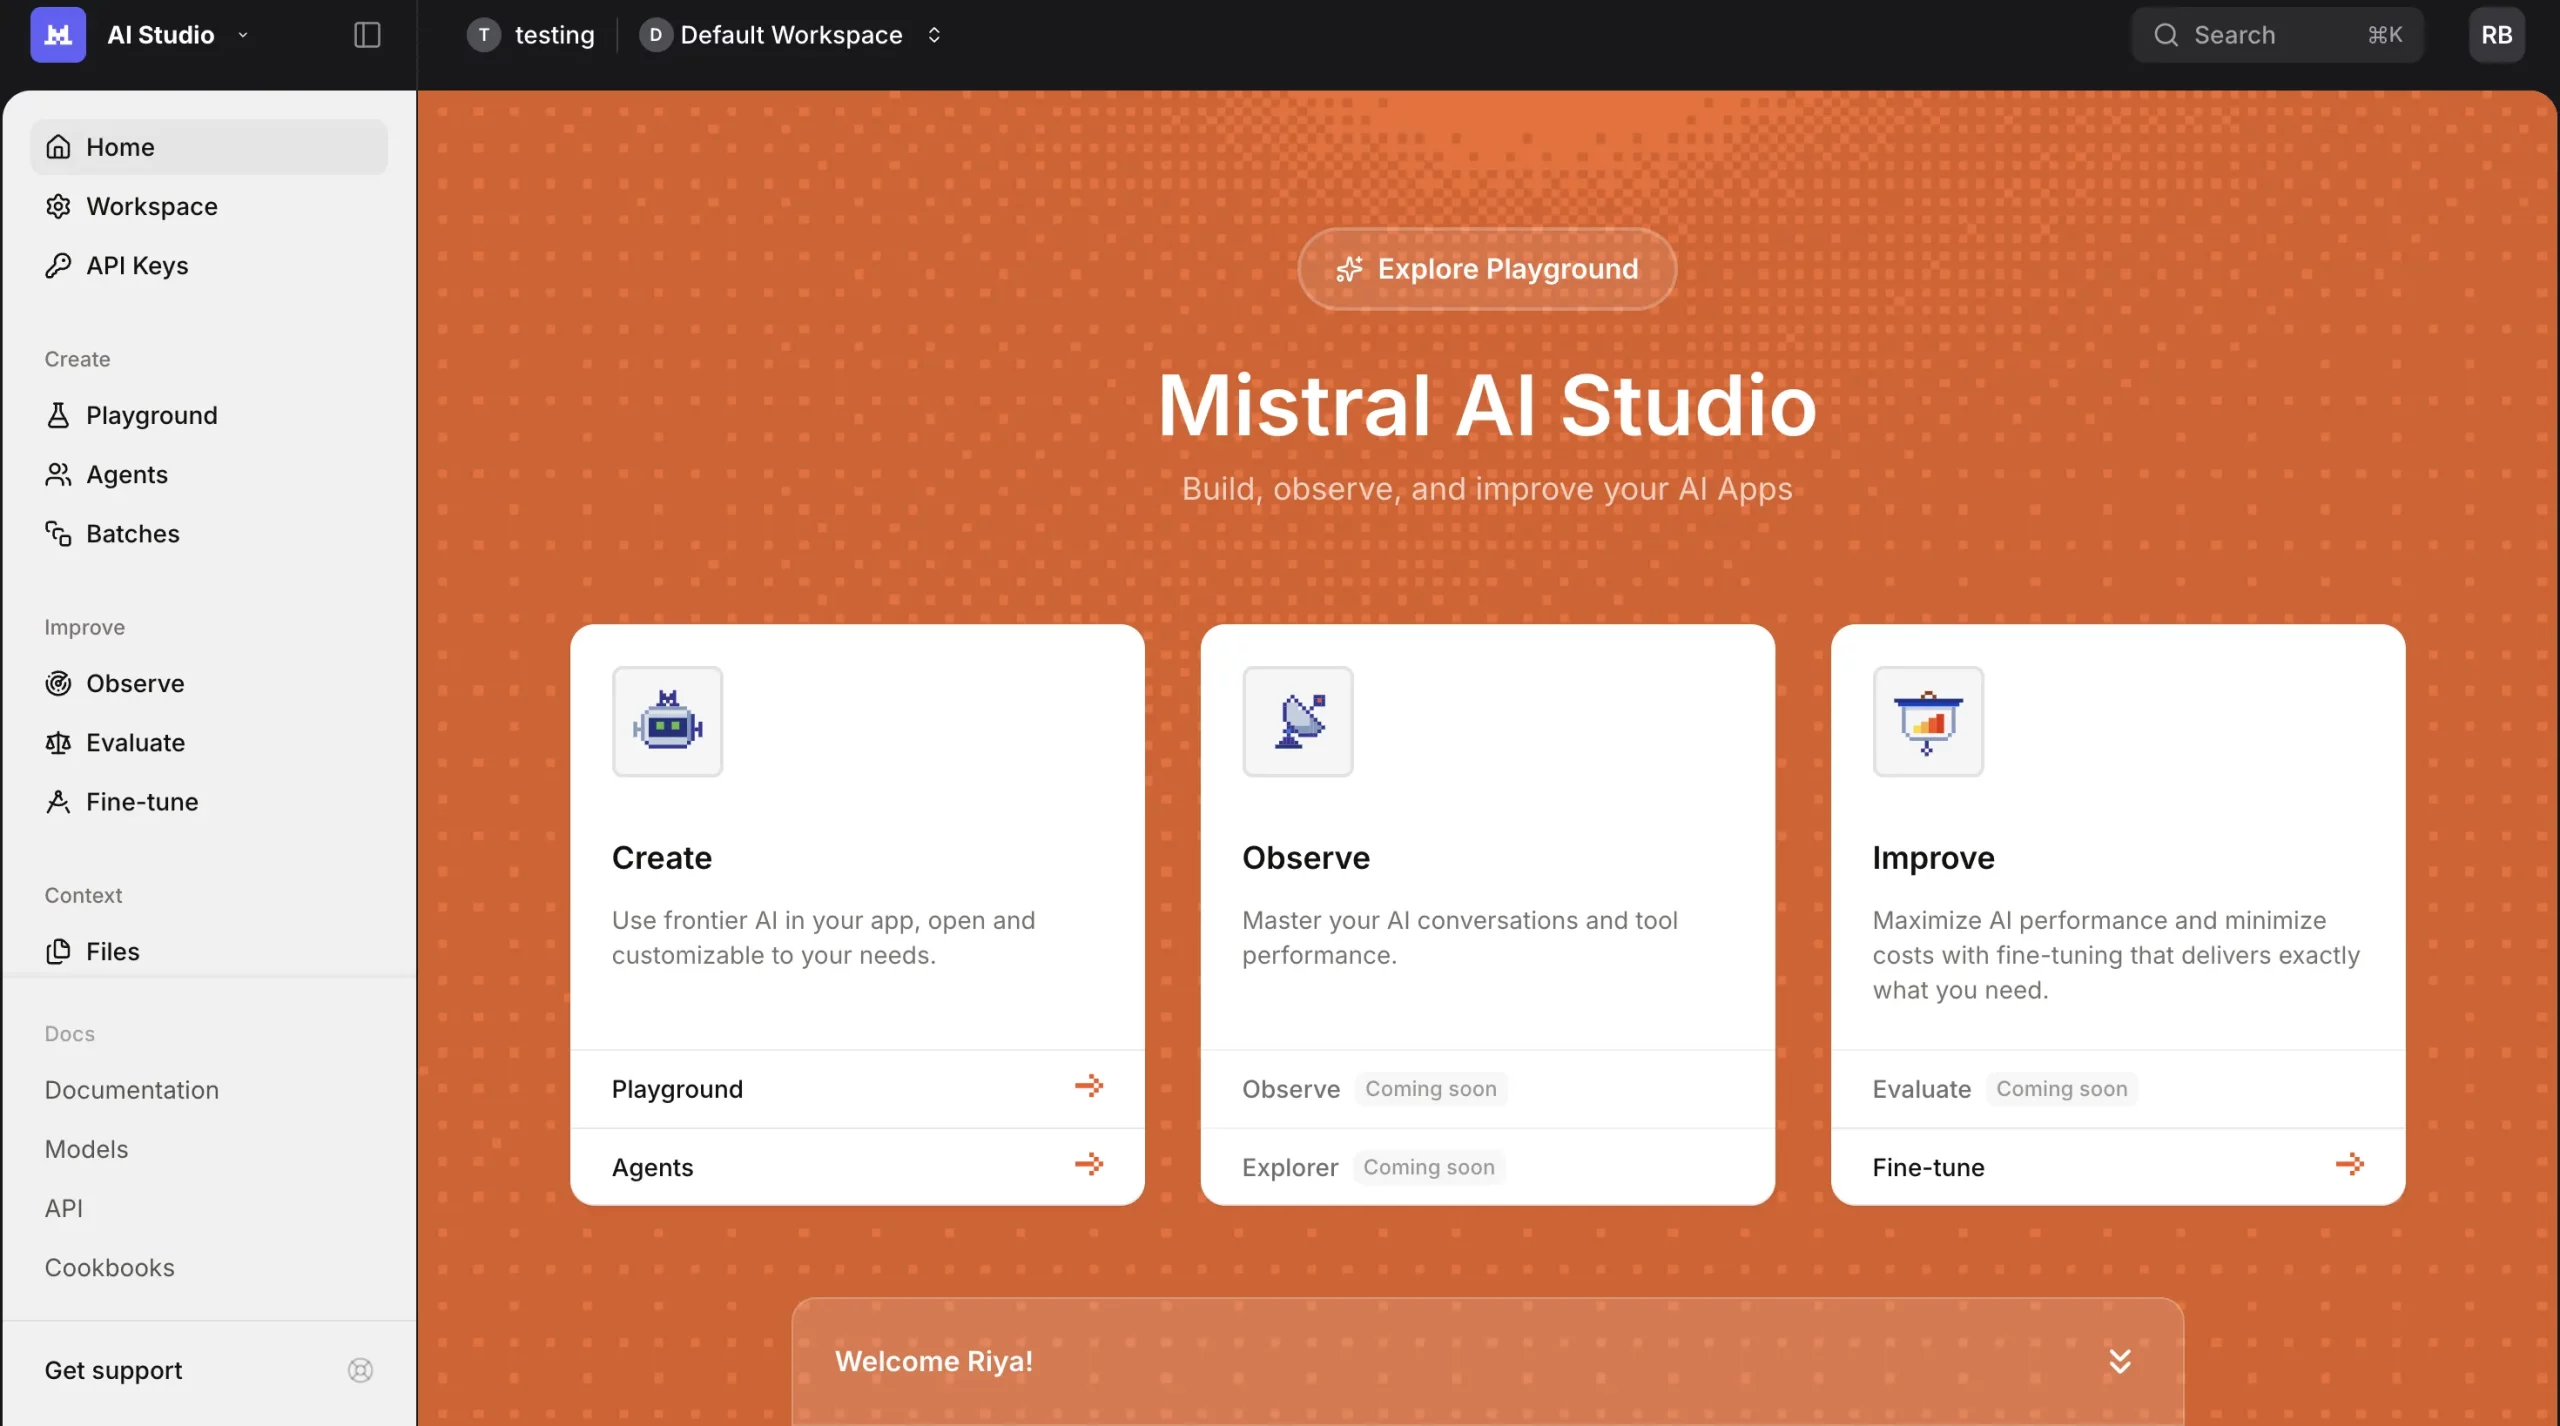This screenshot has width=2560, height=1426.
Task: Select the Home icon in the sidebar
Action: (x=58, y=146)
